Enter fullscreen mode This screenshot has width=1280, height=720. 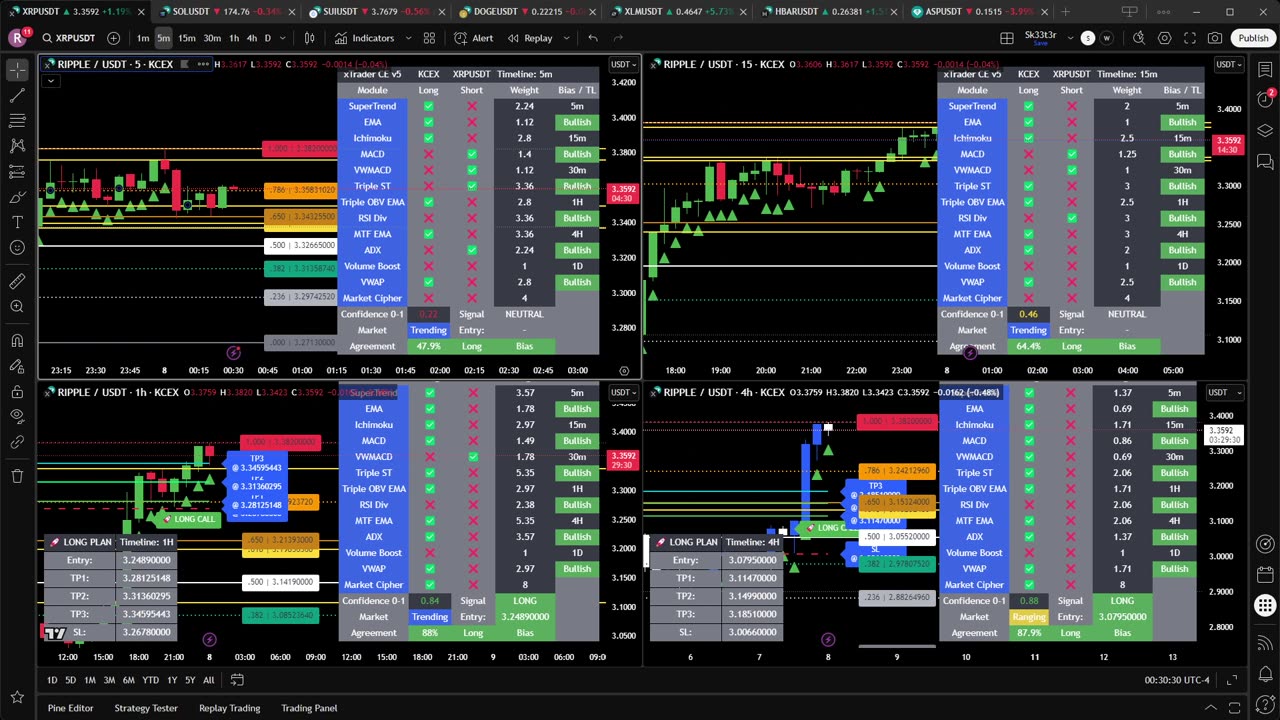[x=1190, y=38]
